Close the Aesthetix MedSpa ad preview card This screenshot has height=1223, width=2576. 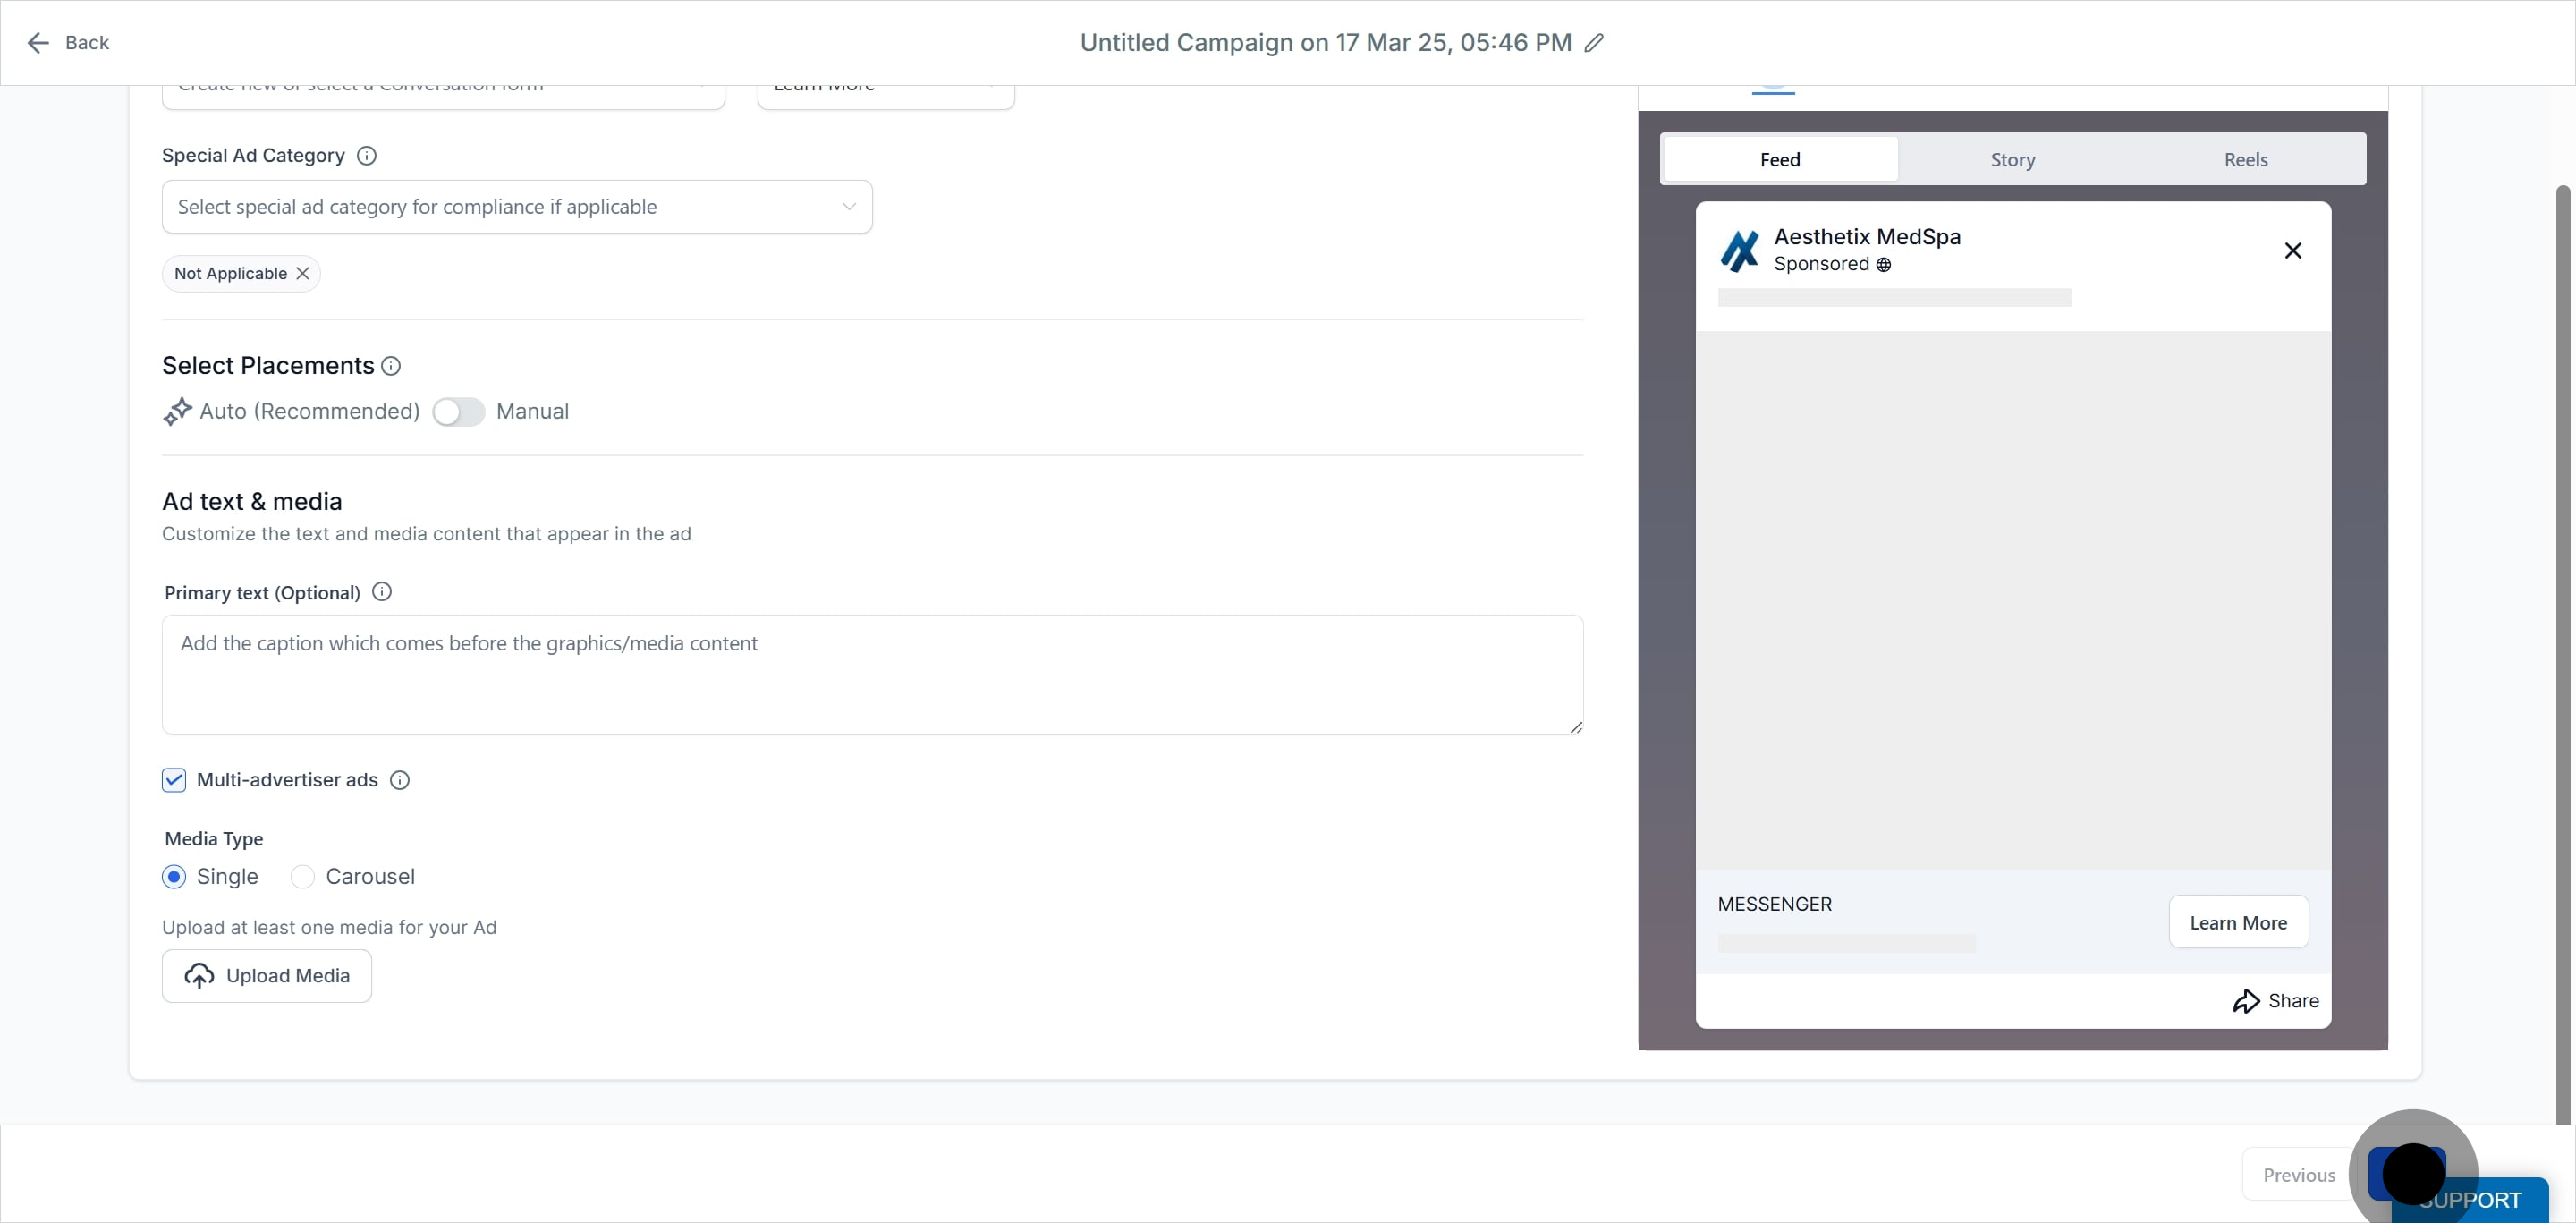tap(2293, 251)
